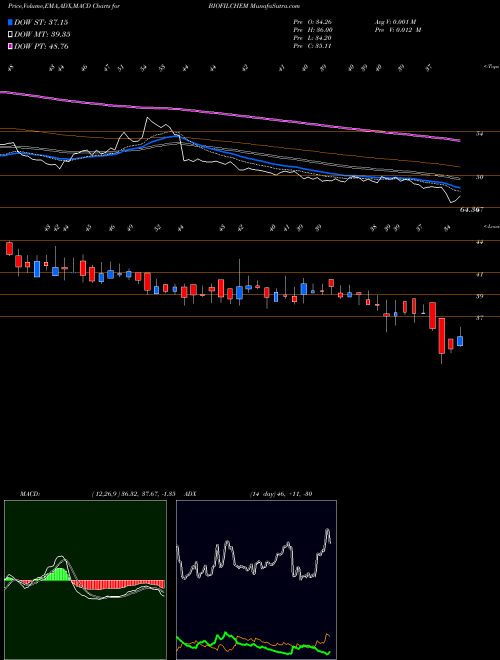Click the 'ADX' panel label
This screenshot has width=500, height=660.
tap(190, 494)
